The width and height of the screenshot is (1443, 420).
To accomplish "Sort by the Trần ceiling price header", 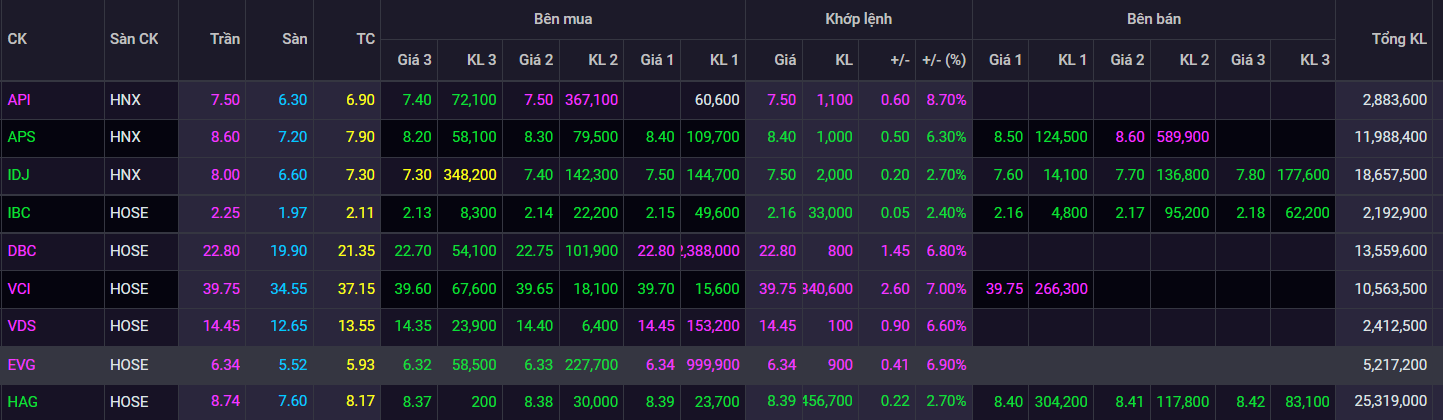I will point(225,39).
